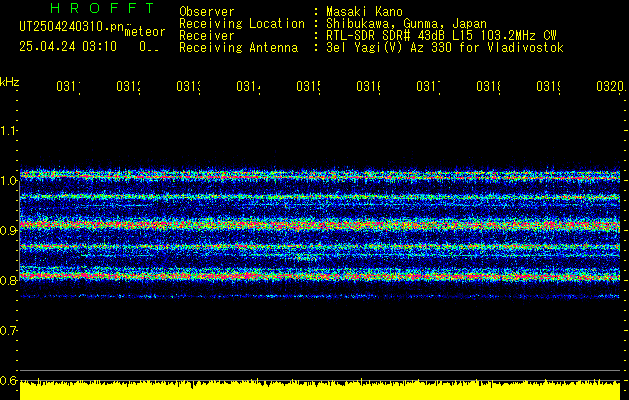Viewport: 629px width, 400px height.
Task: Click the 0319 time marker
Action: click(549, 86)
